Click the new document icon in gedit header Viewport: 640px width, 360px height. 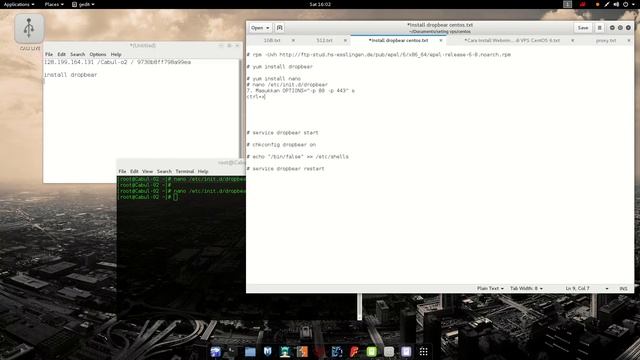click(280, 28)
